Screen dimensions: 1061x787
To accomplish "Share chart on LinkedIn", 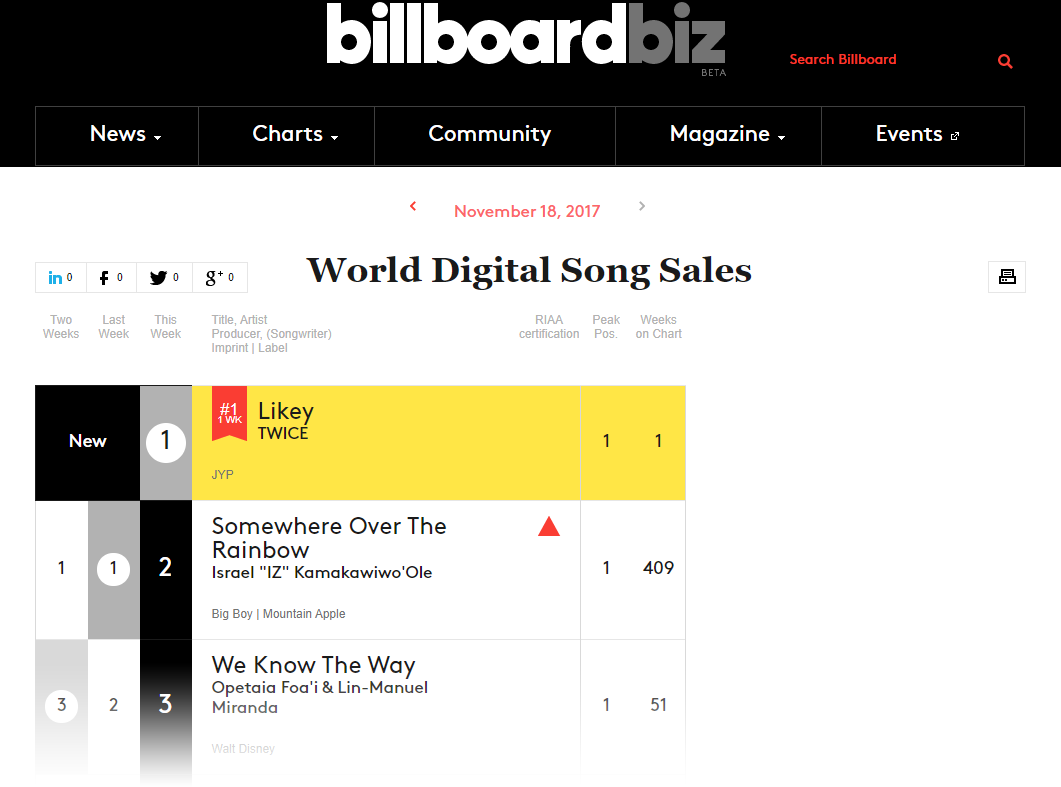I will [x=61, y=278].
